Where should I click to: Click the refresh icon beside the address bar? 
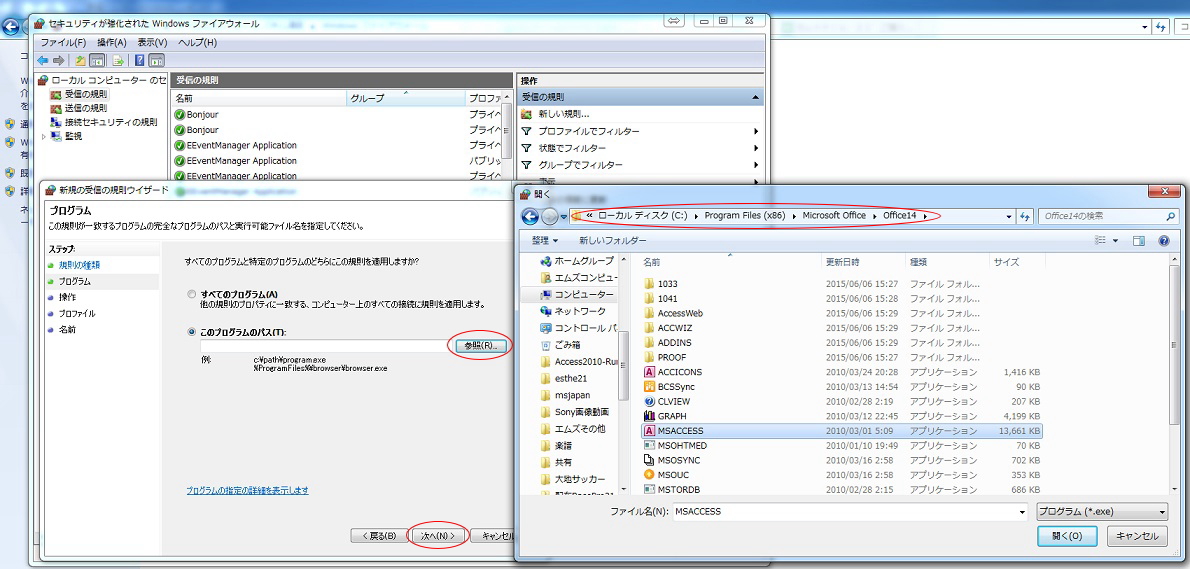[x=1025, y=216]
